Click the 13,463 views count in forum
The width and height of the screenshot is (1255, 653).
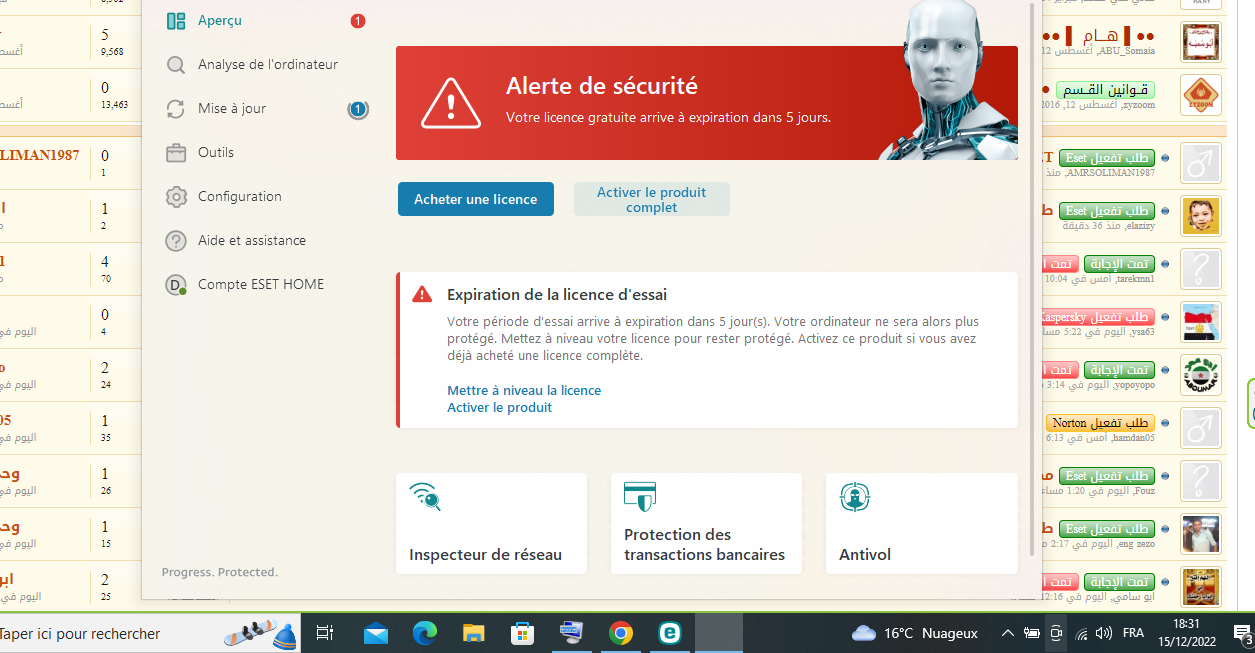click(115, 104)
